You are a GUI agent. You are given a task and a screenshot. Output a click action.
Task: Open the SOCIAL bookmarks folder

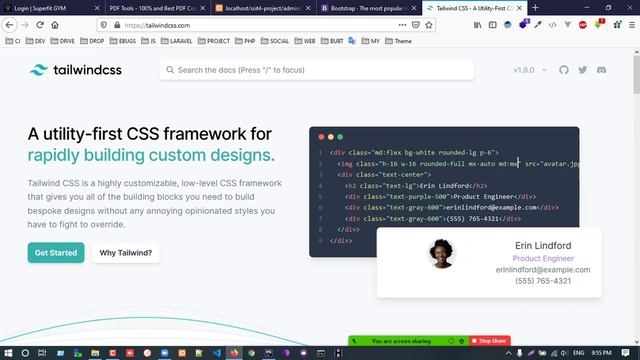click(x=275, y=41)
